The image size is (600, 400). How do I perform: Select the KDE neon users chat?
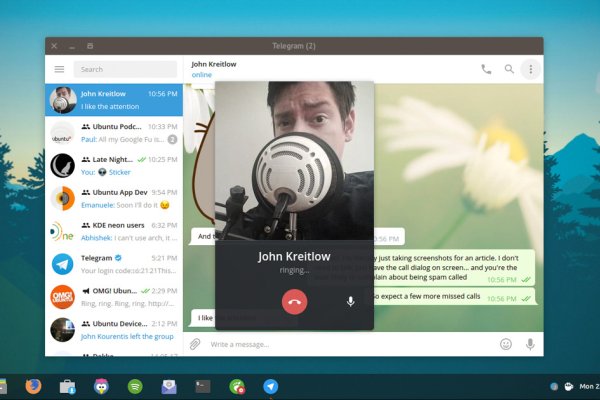[x=113, y=231]
